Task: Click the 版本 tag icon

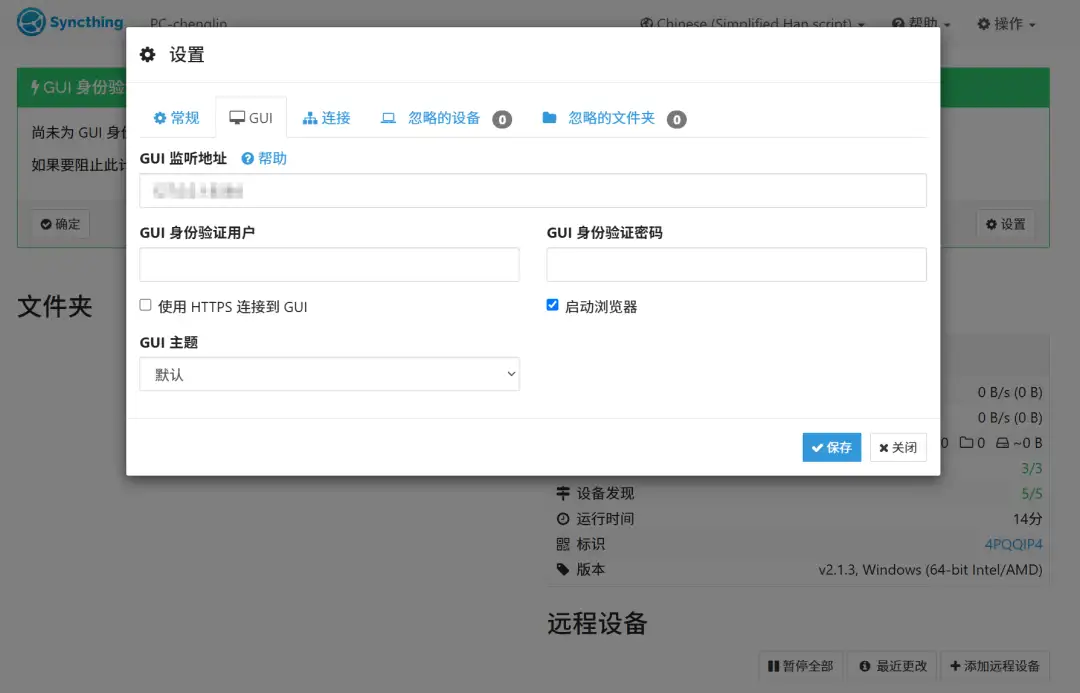Action: (563, 570)
